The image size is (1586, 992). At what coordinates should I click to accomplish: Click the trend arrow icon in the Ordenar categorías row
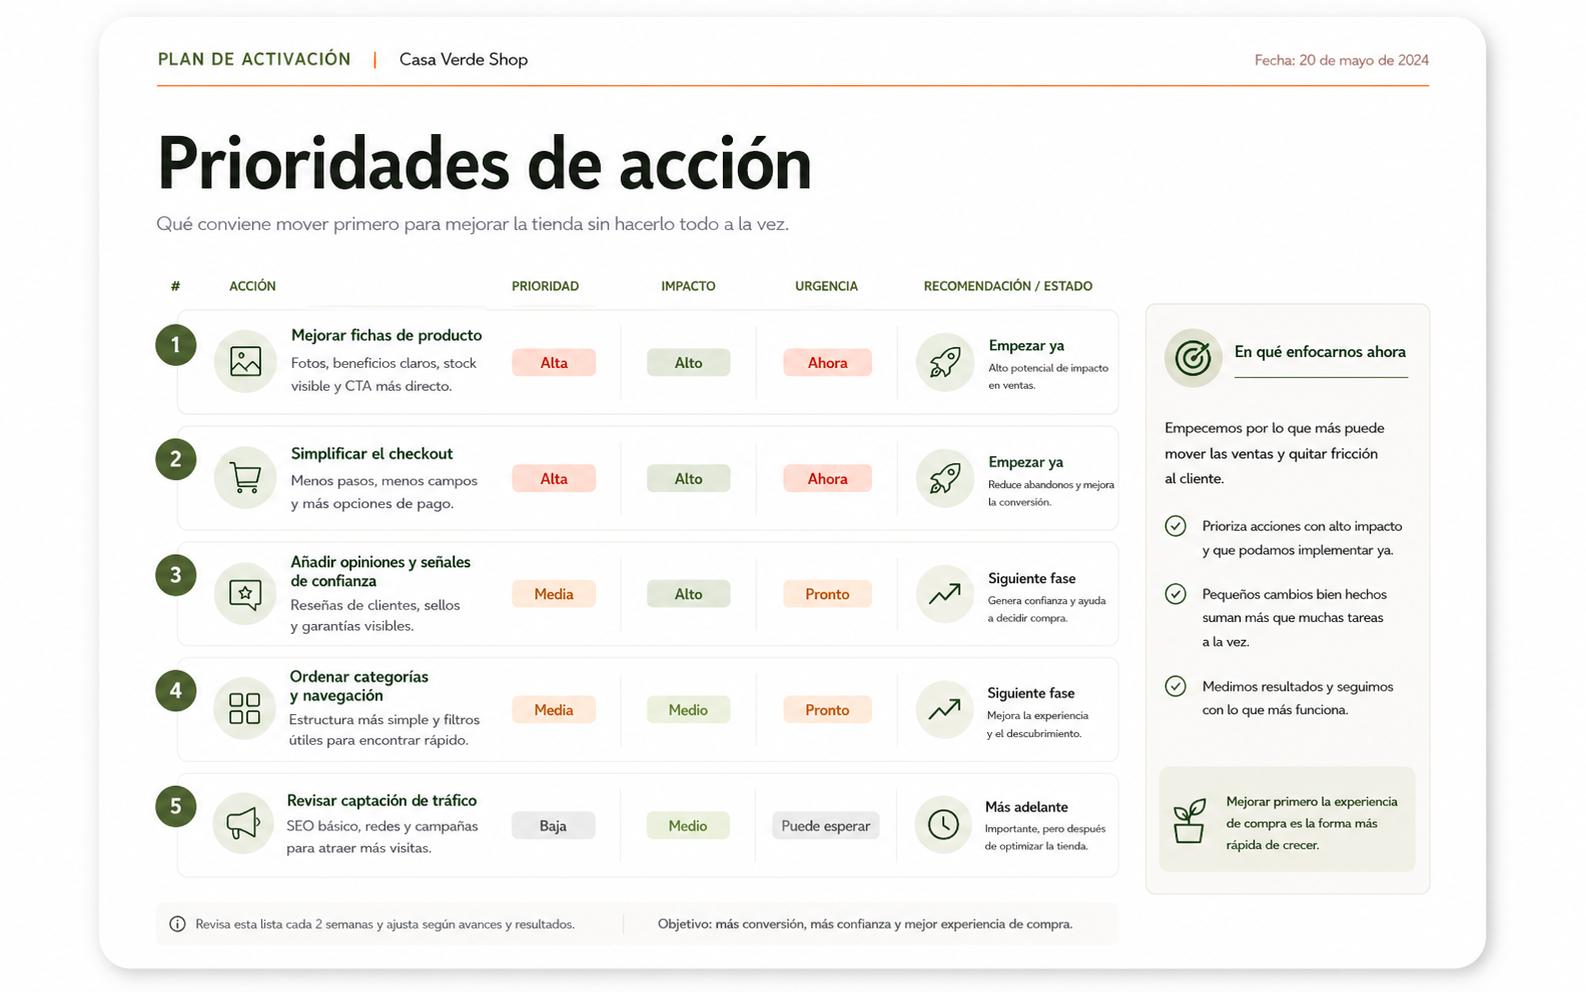click(944, 709)
